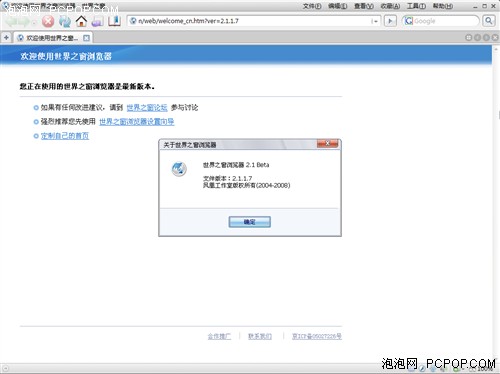Stop loading with the red X icon
Viewport: 500px width, 374px height.
(48, 22)
